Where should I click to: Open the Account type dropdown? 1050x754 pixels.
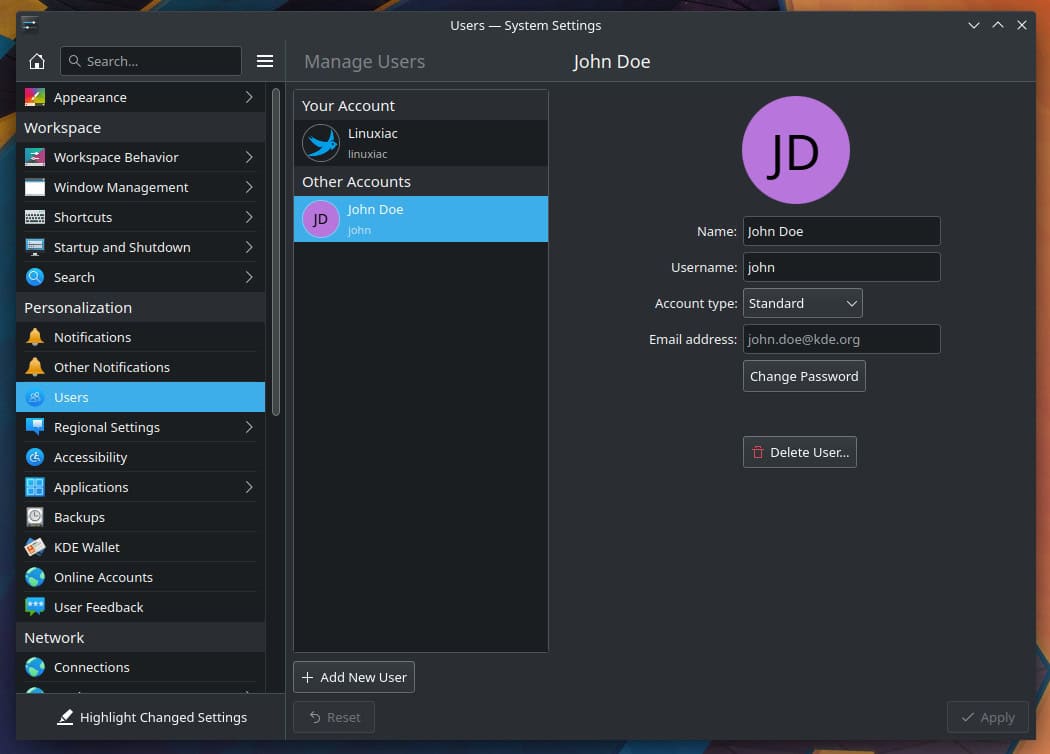(x=802, y=303)
